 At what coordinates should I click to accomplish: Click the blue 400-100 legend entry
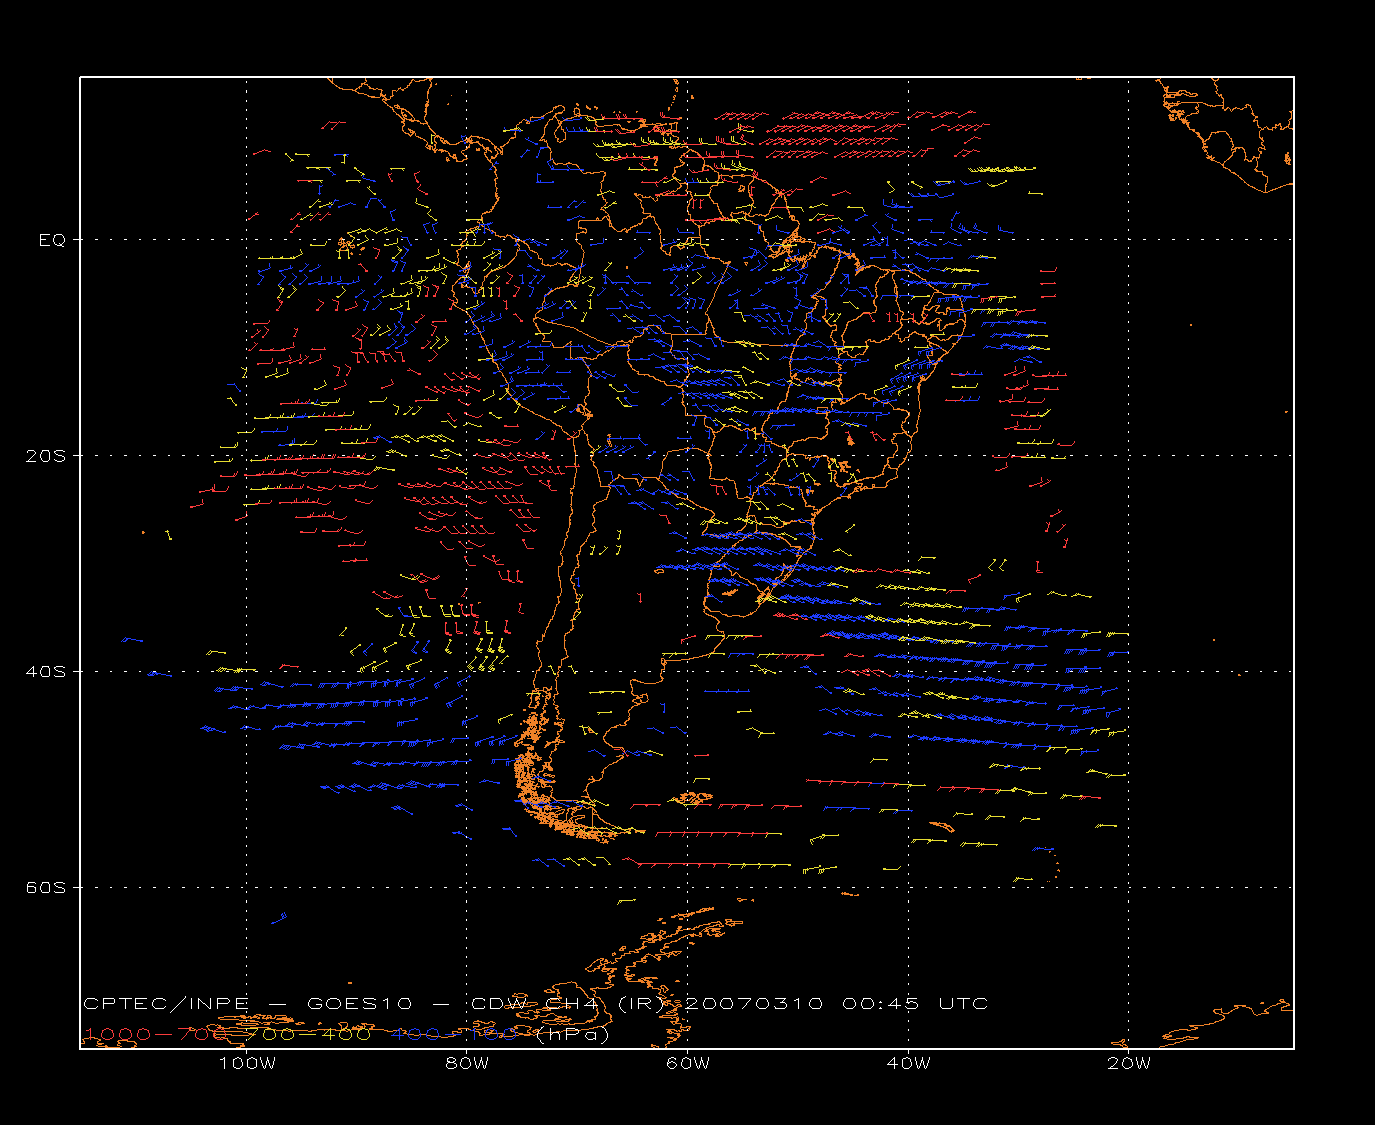(454, 1034)
